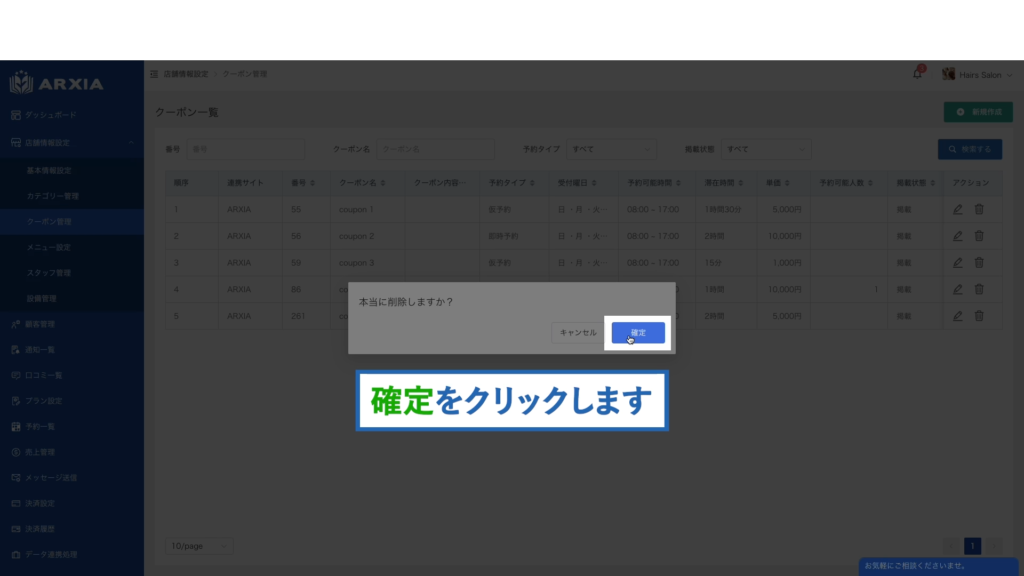Sort by 単価 column sort arrows
Viewport: 1024px width, 576px height.
pos(787,183)
